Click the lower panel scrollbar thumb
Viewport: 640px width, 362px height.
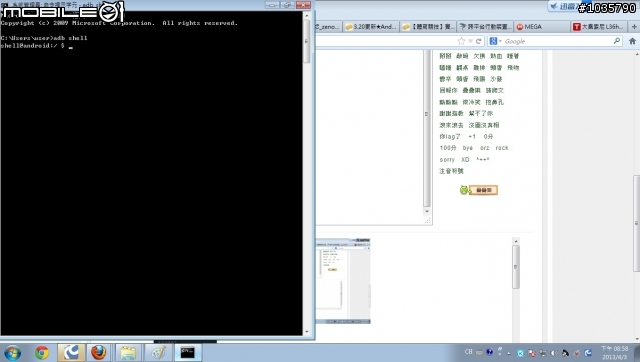(516, 267)
